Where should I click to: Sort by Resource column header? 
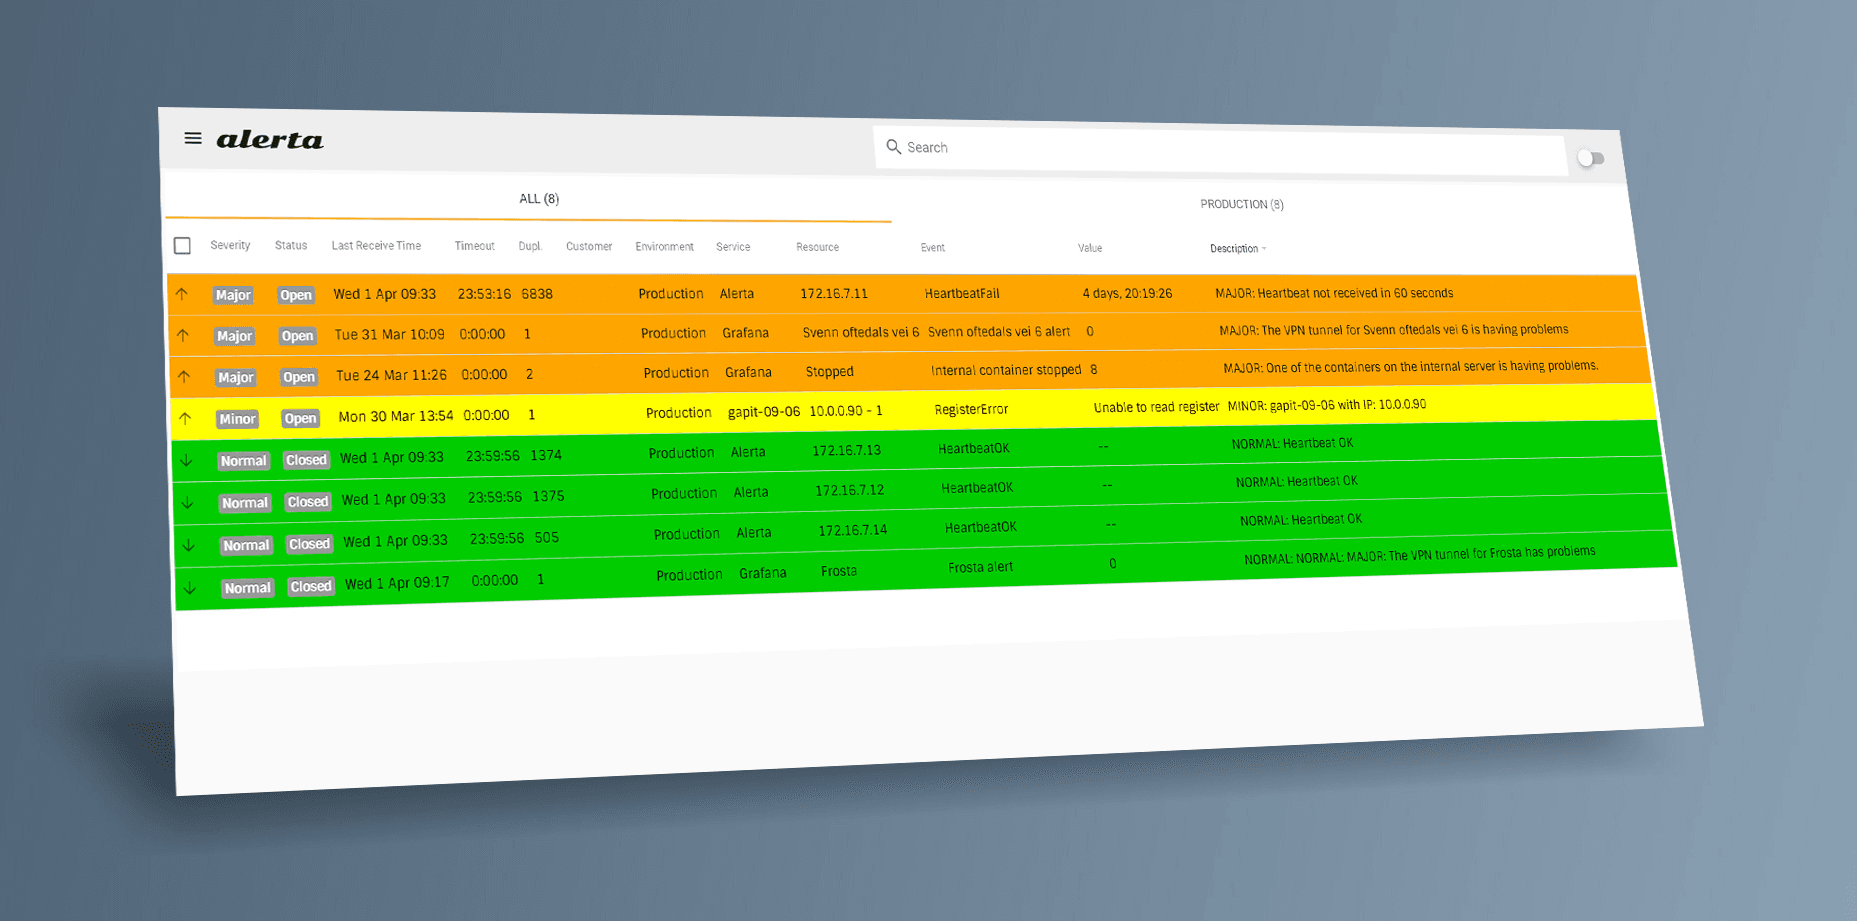coord(817,247)
